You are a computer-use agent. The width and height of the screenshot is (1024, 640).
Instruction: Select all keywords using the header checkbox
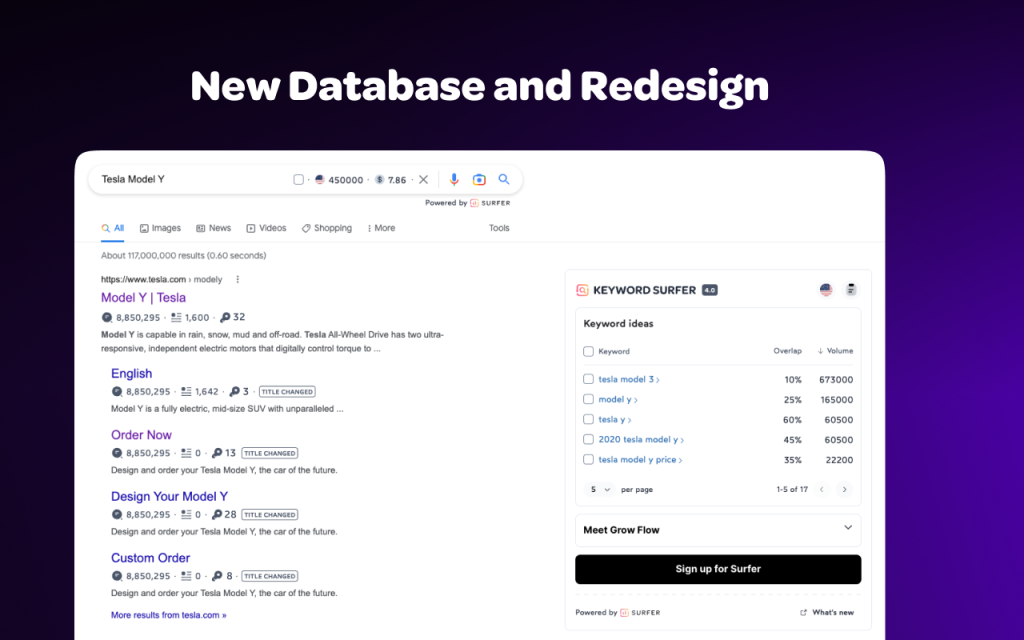[x=588, y=352]
